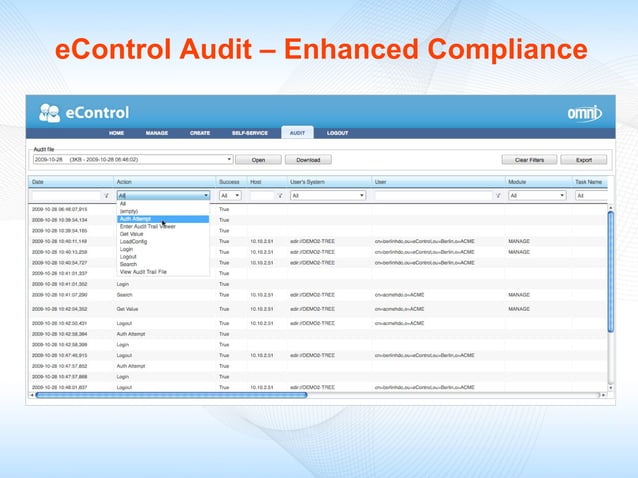Choose 'Enter Audit Trail Viewer' option
Viewport: 638px width, 478px height.
(163, 227)
